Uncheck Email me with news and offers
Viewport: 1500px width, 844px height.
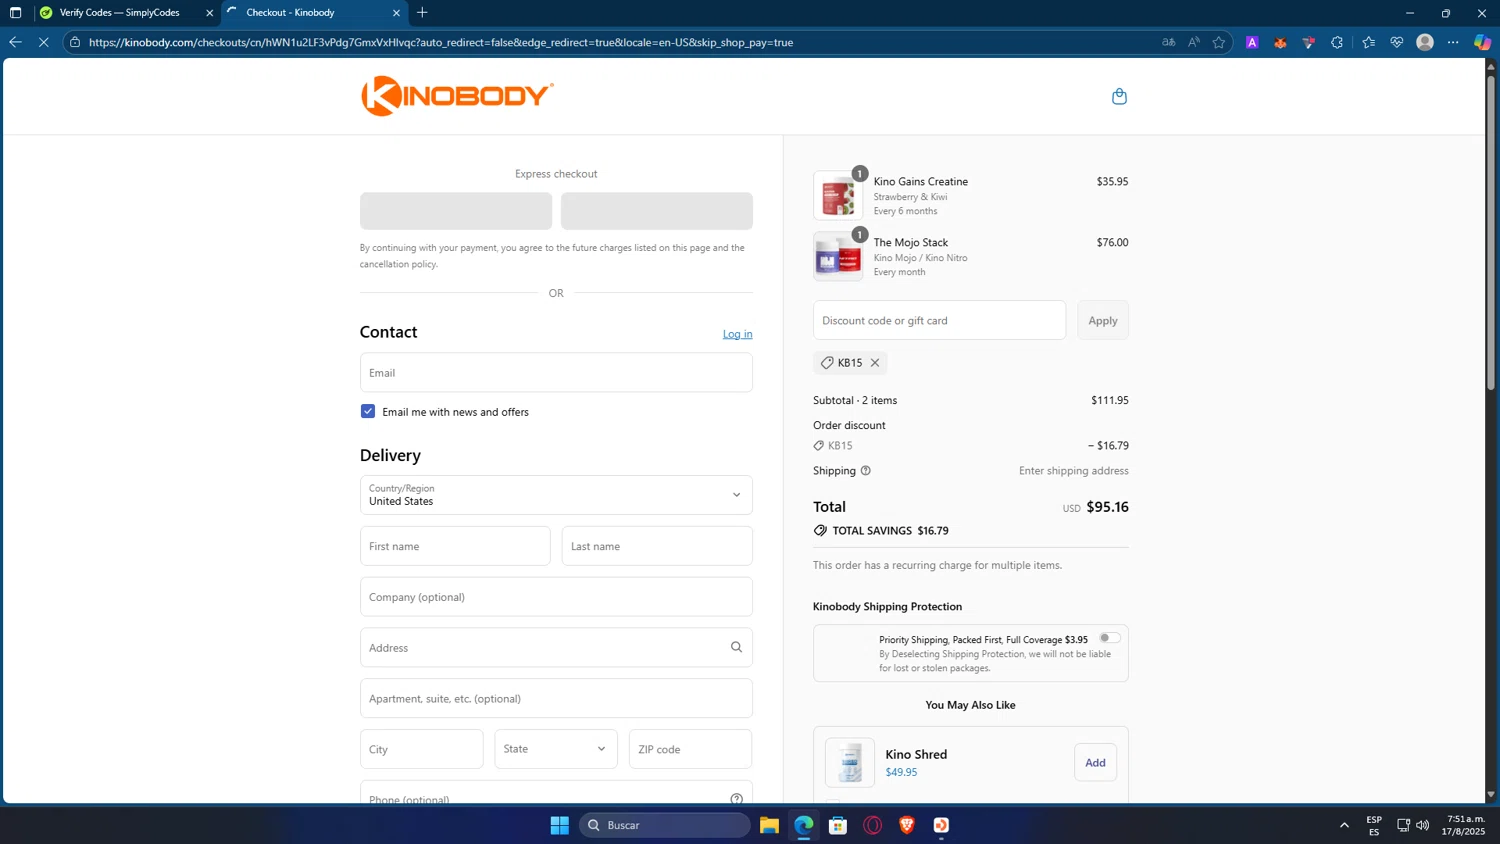(368, 411)
